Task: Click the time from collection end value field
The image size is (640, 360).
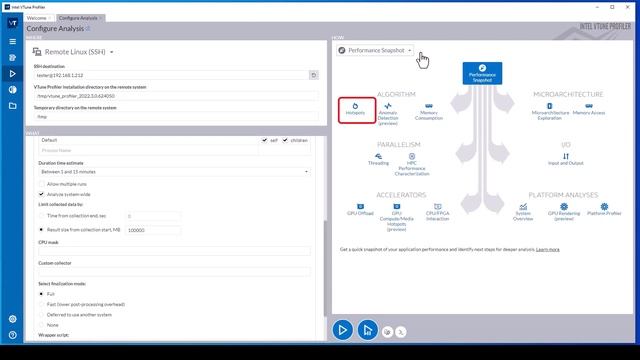Action: [x=153, y=216]
